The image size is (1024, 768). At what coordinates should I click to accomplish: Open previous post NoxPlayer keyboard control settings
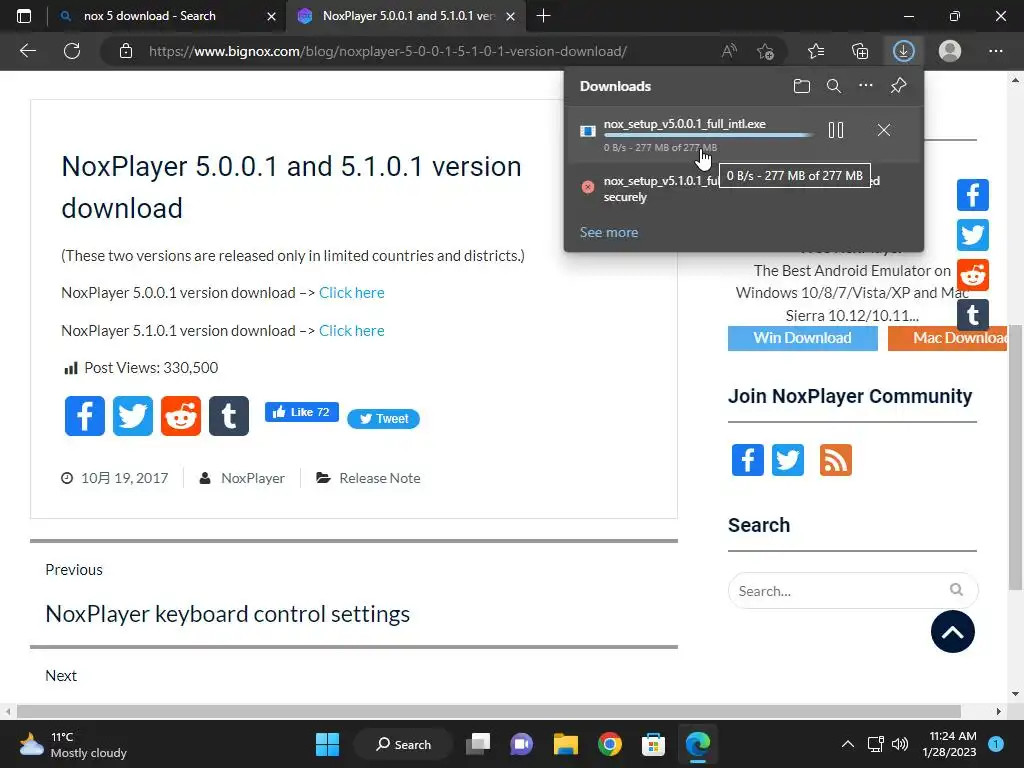coord(227,614)
